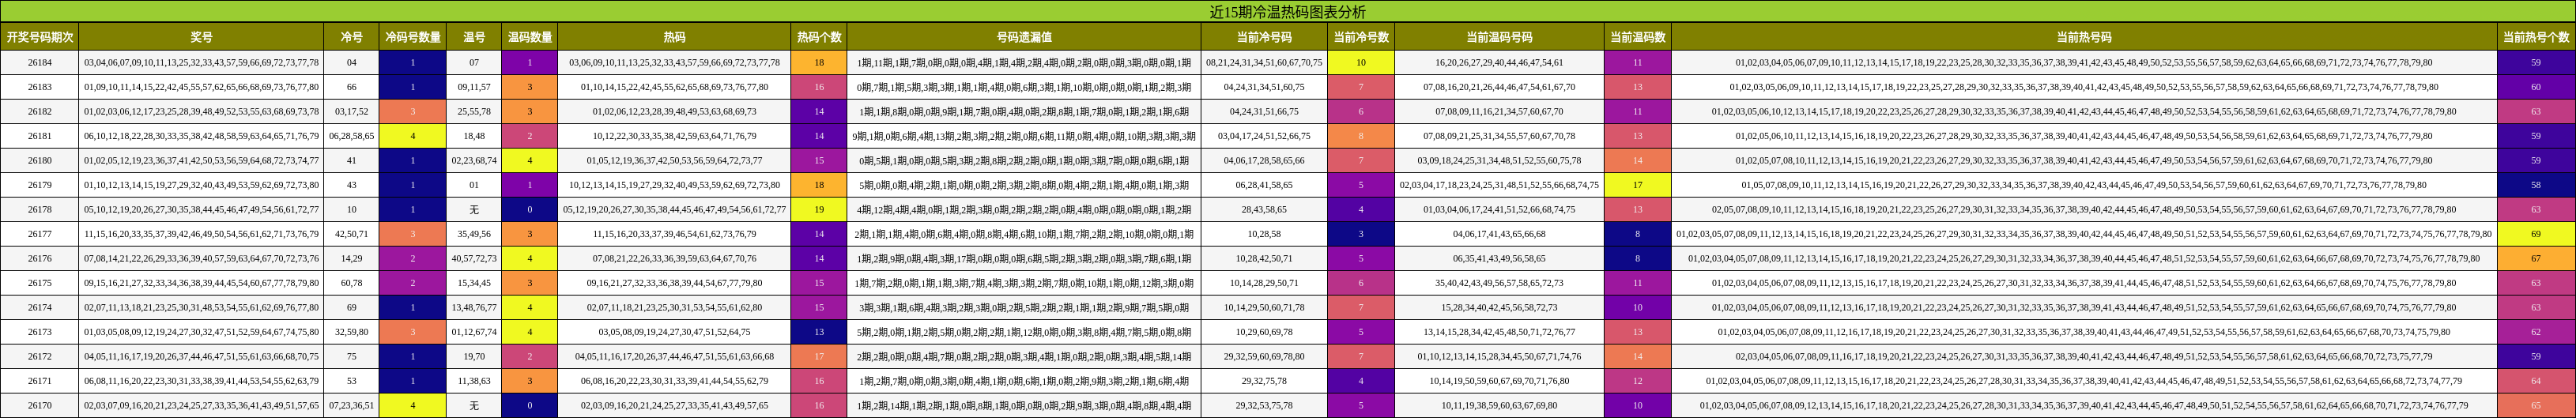
Task: Select the 热码个数 column header
Action: coord(819,37)
